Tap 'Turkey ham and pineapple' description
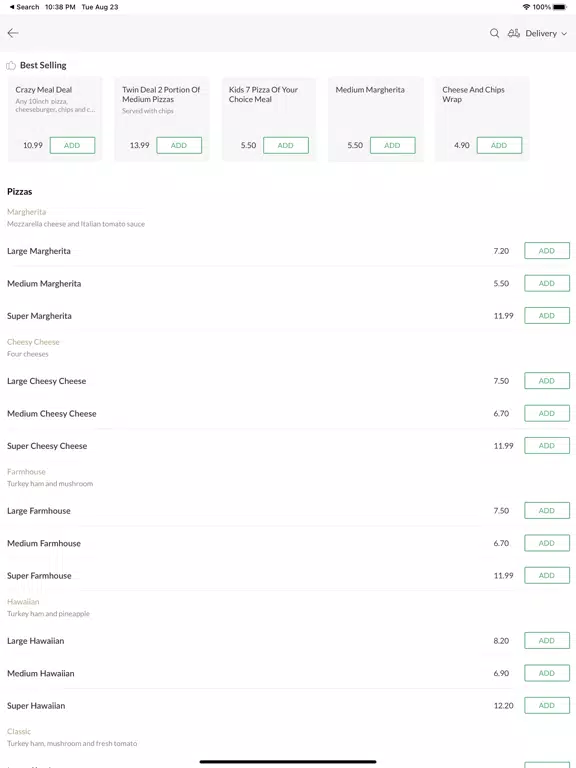This screenshot has height=768, width=576. pos(48,614)
